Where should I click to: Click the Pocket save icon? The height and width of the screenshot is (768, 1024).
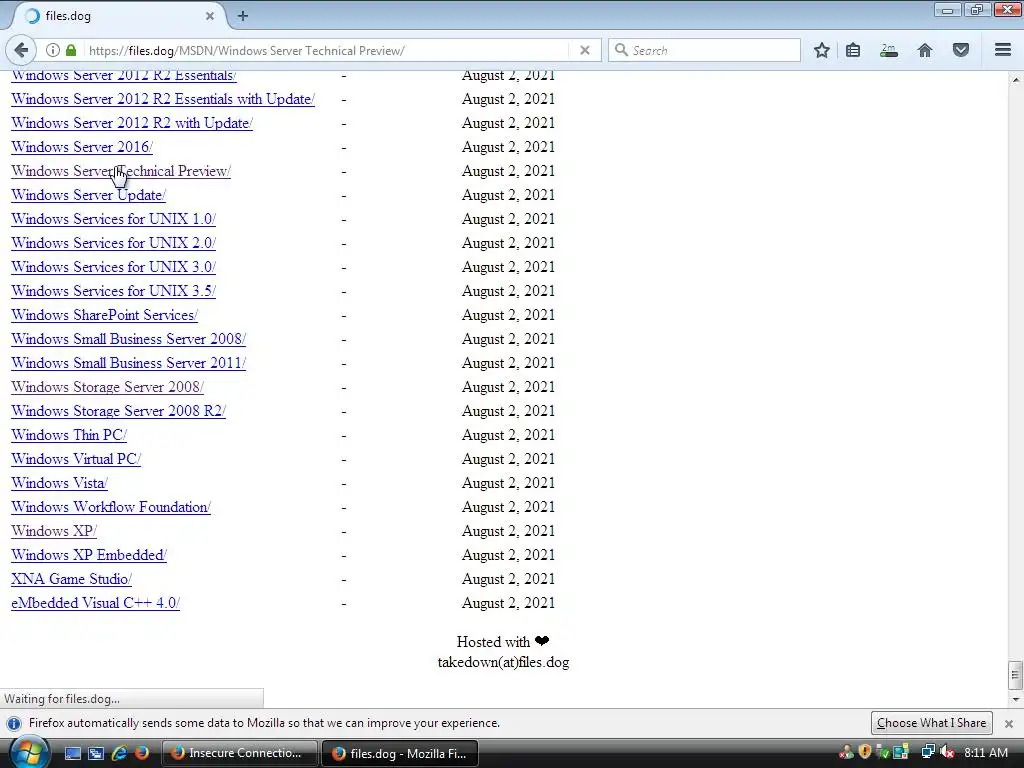[x=961, y=50]
